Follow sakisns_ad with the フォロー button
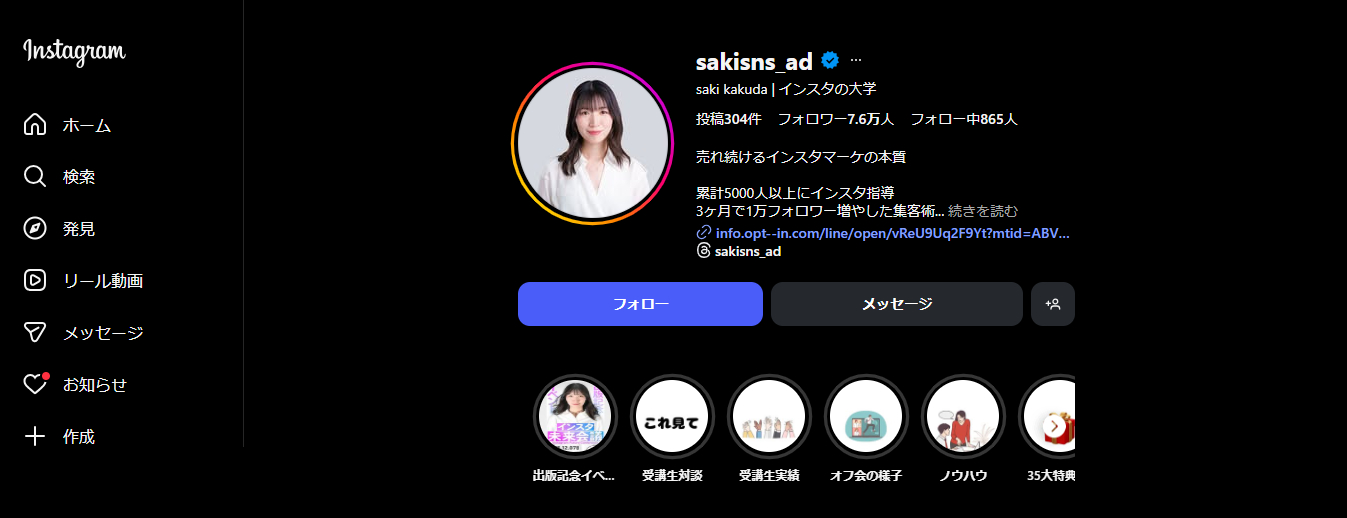The image size is (1347, 518). 640,304
